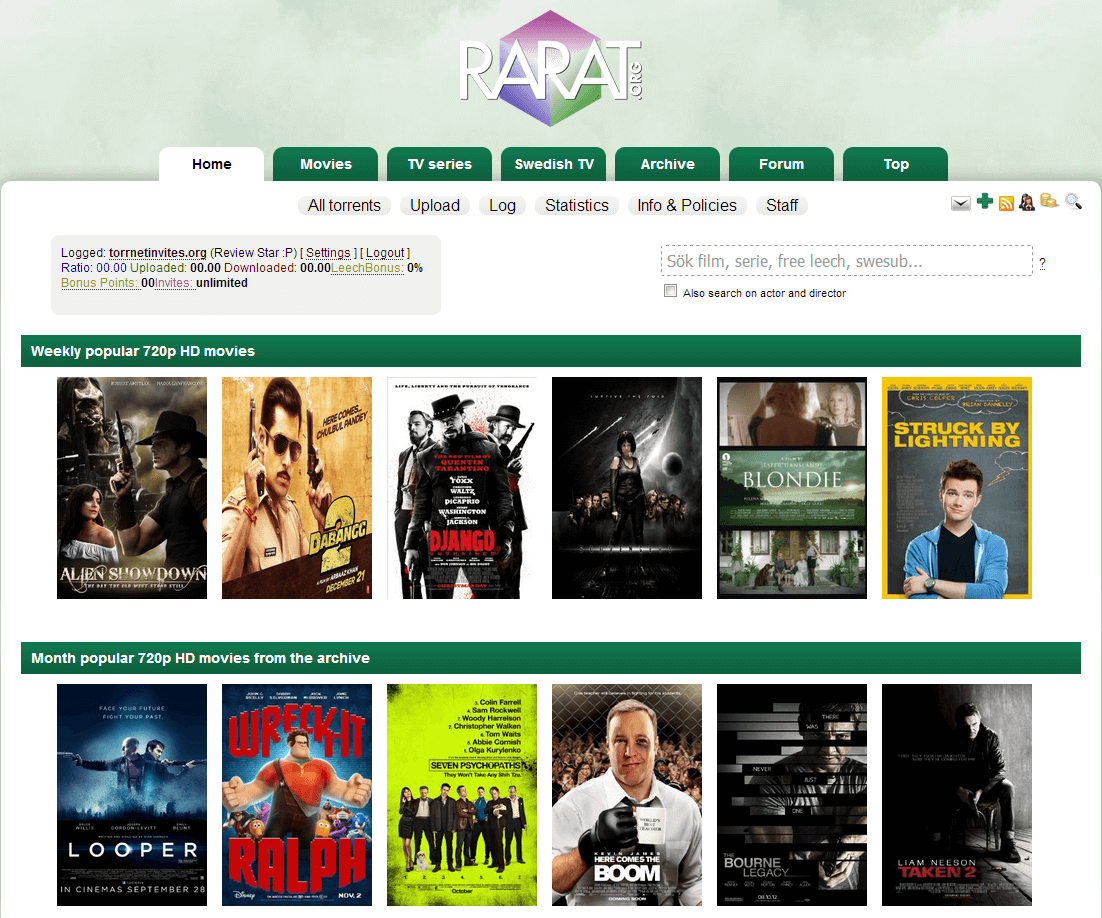View the Statistics page
Viewport: 1102px width, 918px height.
click(577, 205)
